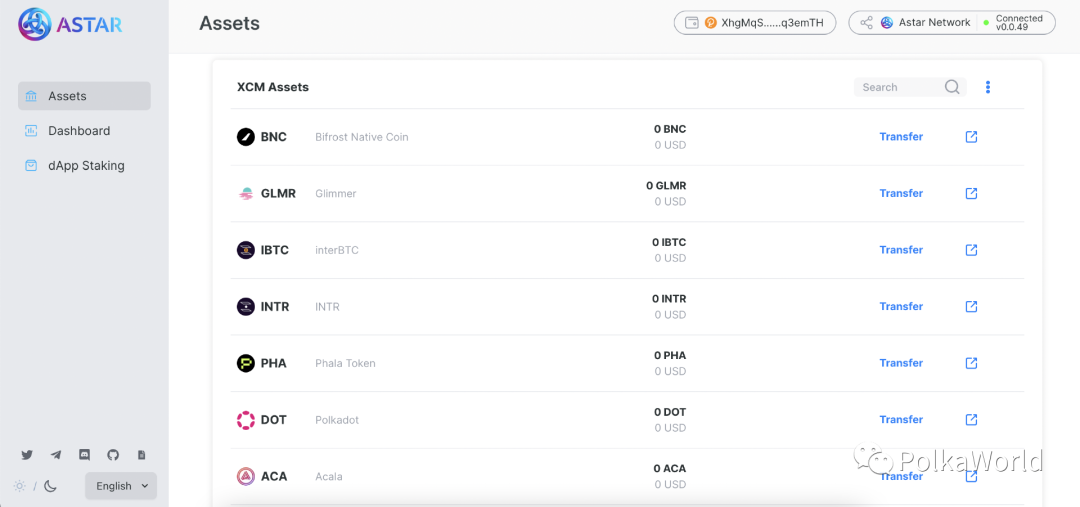
Task: Open the Discord link icon
Action: 84,455
